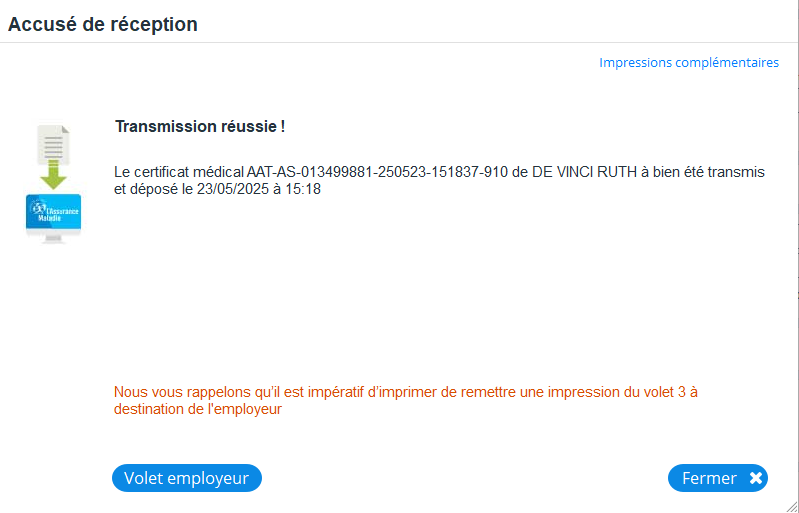This screenshot has height=513, width=799.
Task: Click the Transmission réussie heading
Action: pos(200,127)
